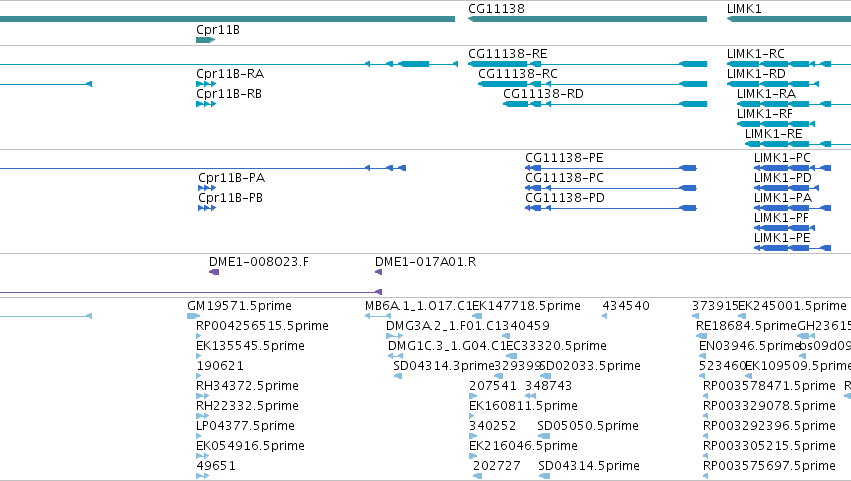This screenshot has width=851, height=481.
Task: Click EST RE18684.5prime
Action: [x=746, y=326]
